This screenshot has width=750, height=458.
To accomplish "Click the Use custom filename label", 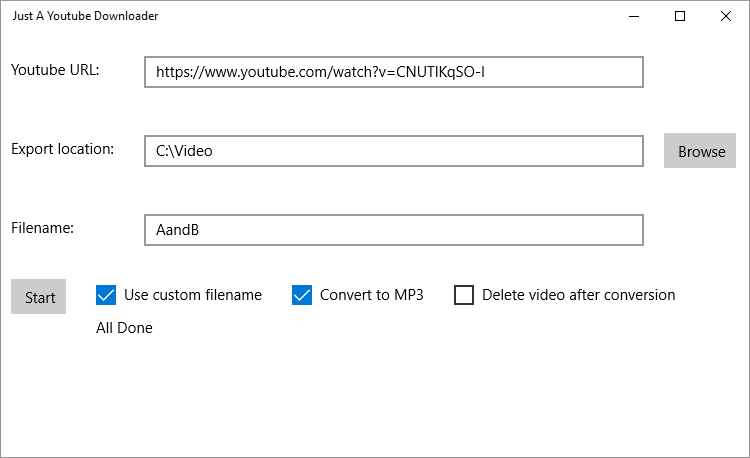I will tap(193, 295).
